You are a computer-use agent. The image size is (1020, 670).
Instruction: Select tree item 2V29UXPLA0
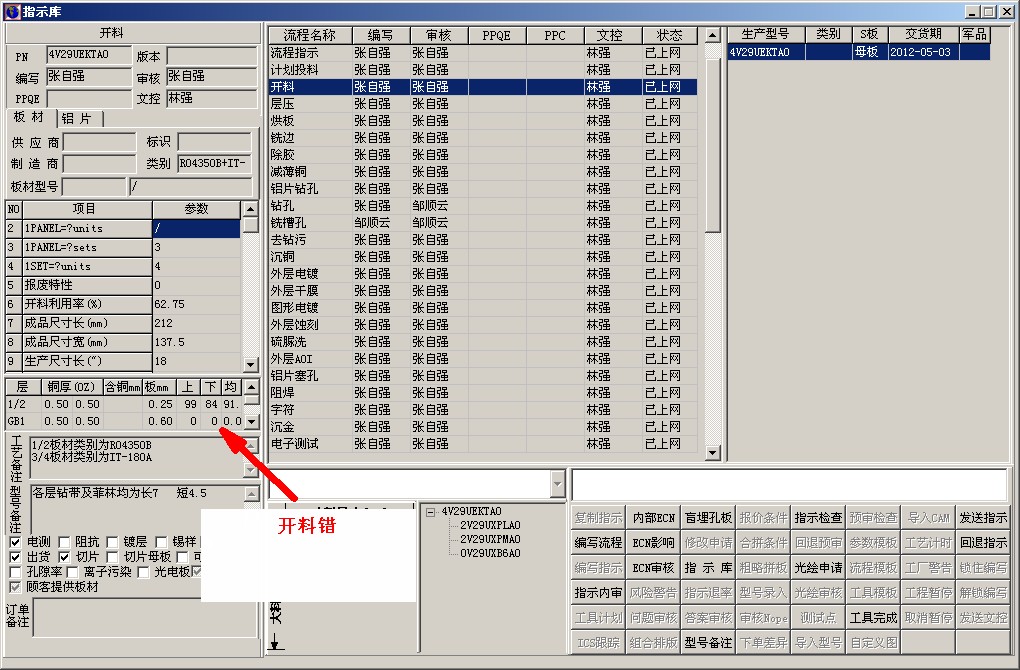pos(490,525)
